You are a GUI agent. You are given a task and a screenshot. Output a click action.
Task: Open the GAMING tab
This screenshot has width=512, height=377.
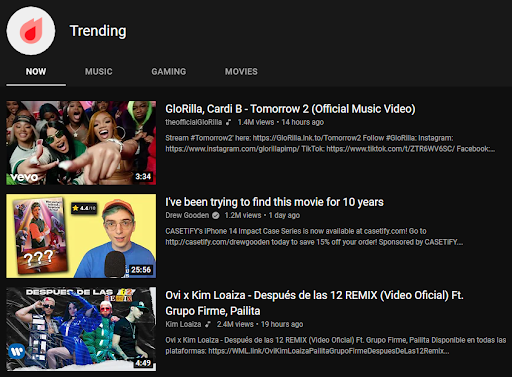pyautogui.click(x=169, y=72)
